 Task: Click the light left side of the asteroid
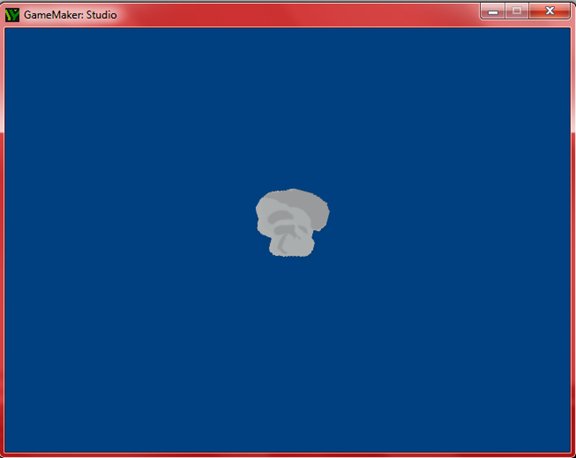(x=263, y=219)
